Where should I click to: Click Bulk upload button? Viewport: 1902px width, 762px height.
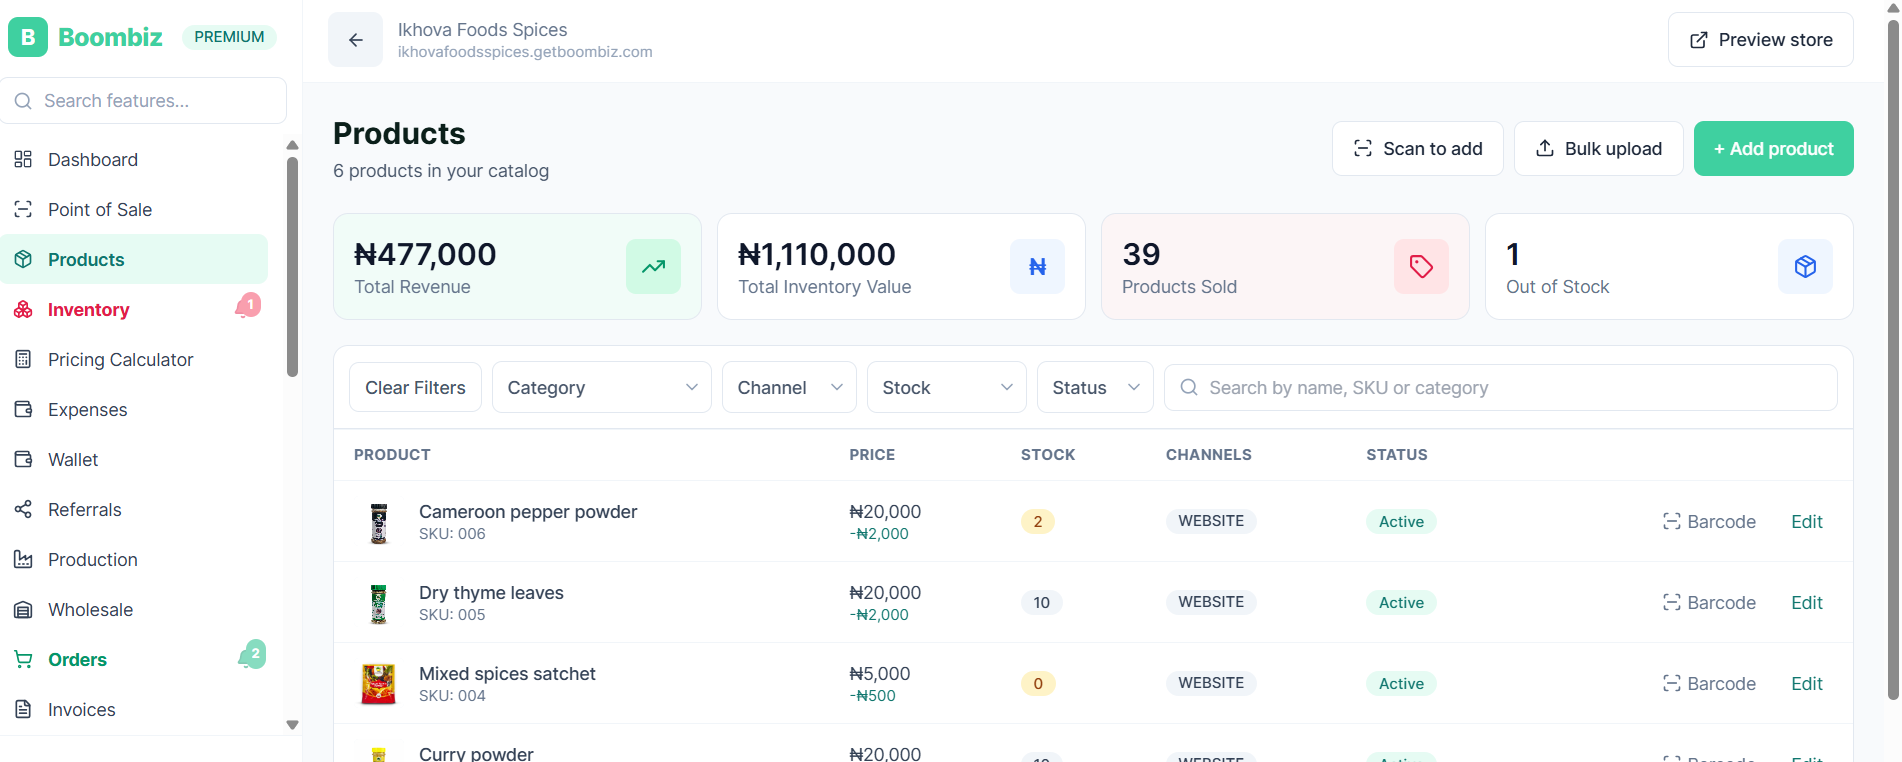pos(1598,149)
